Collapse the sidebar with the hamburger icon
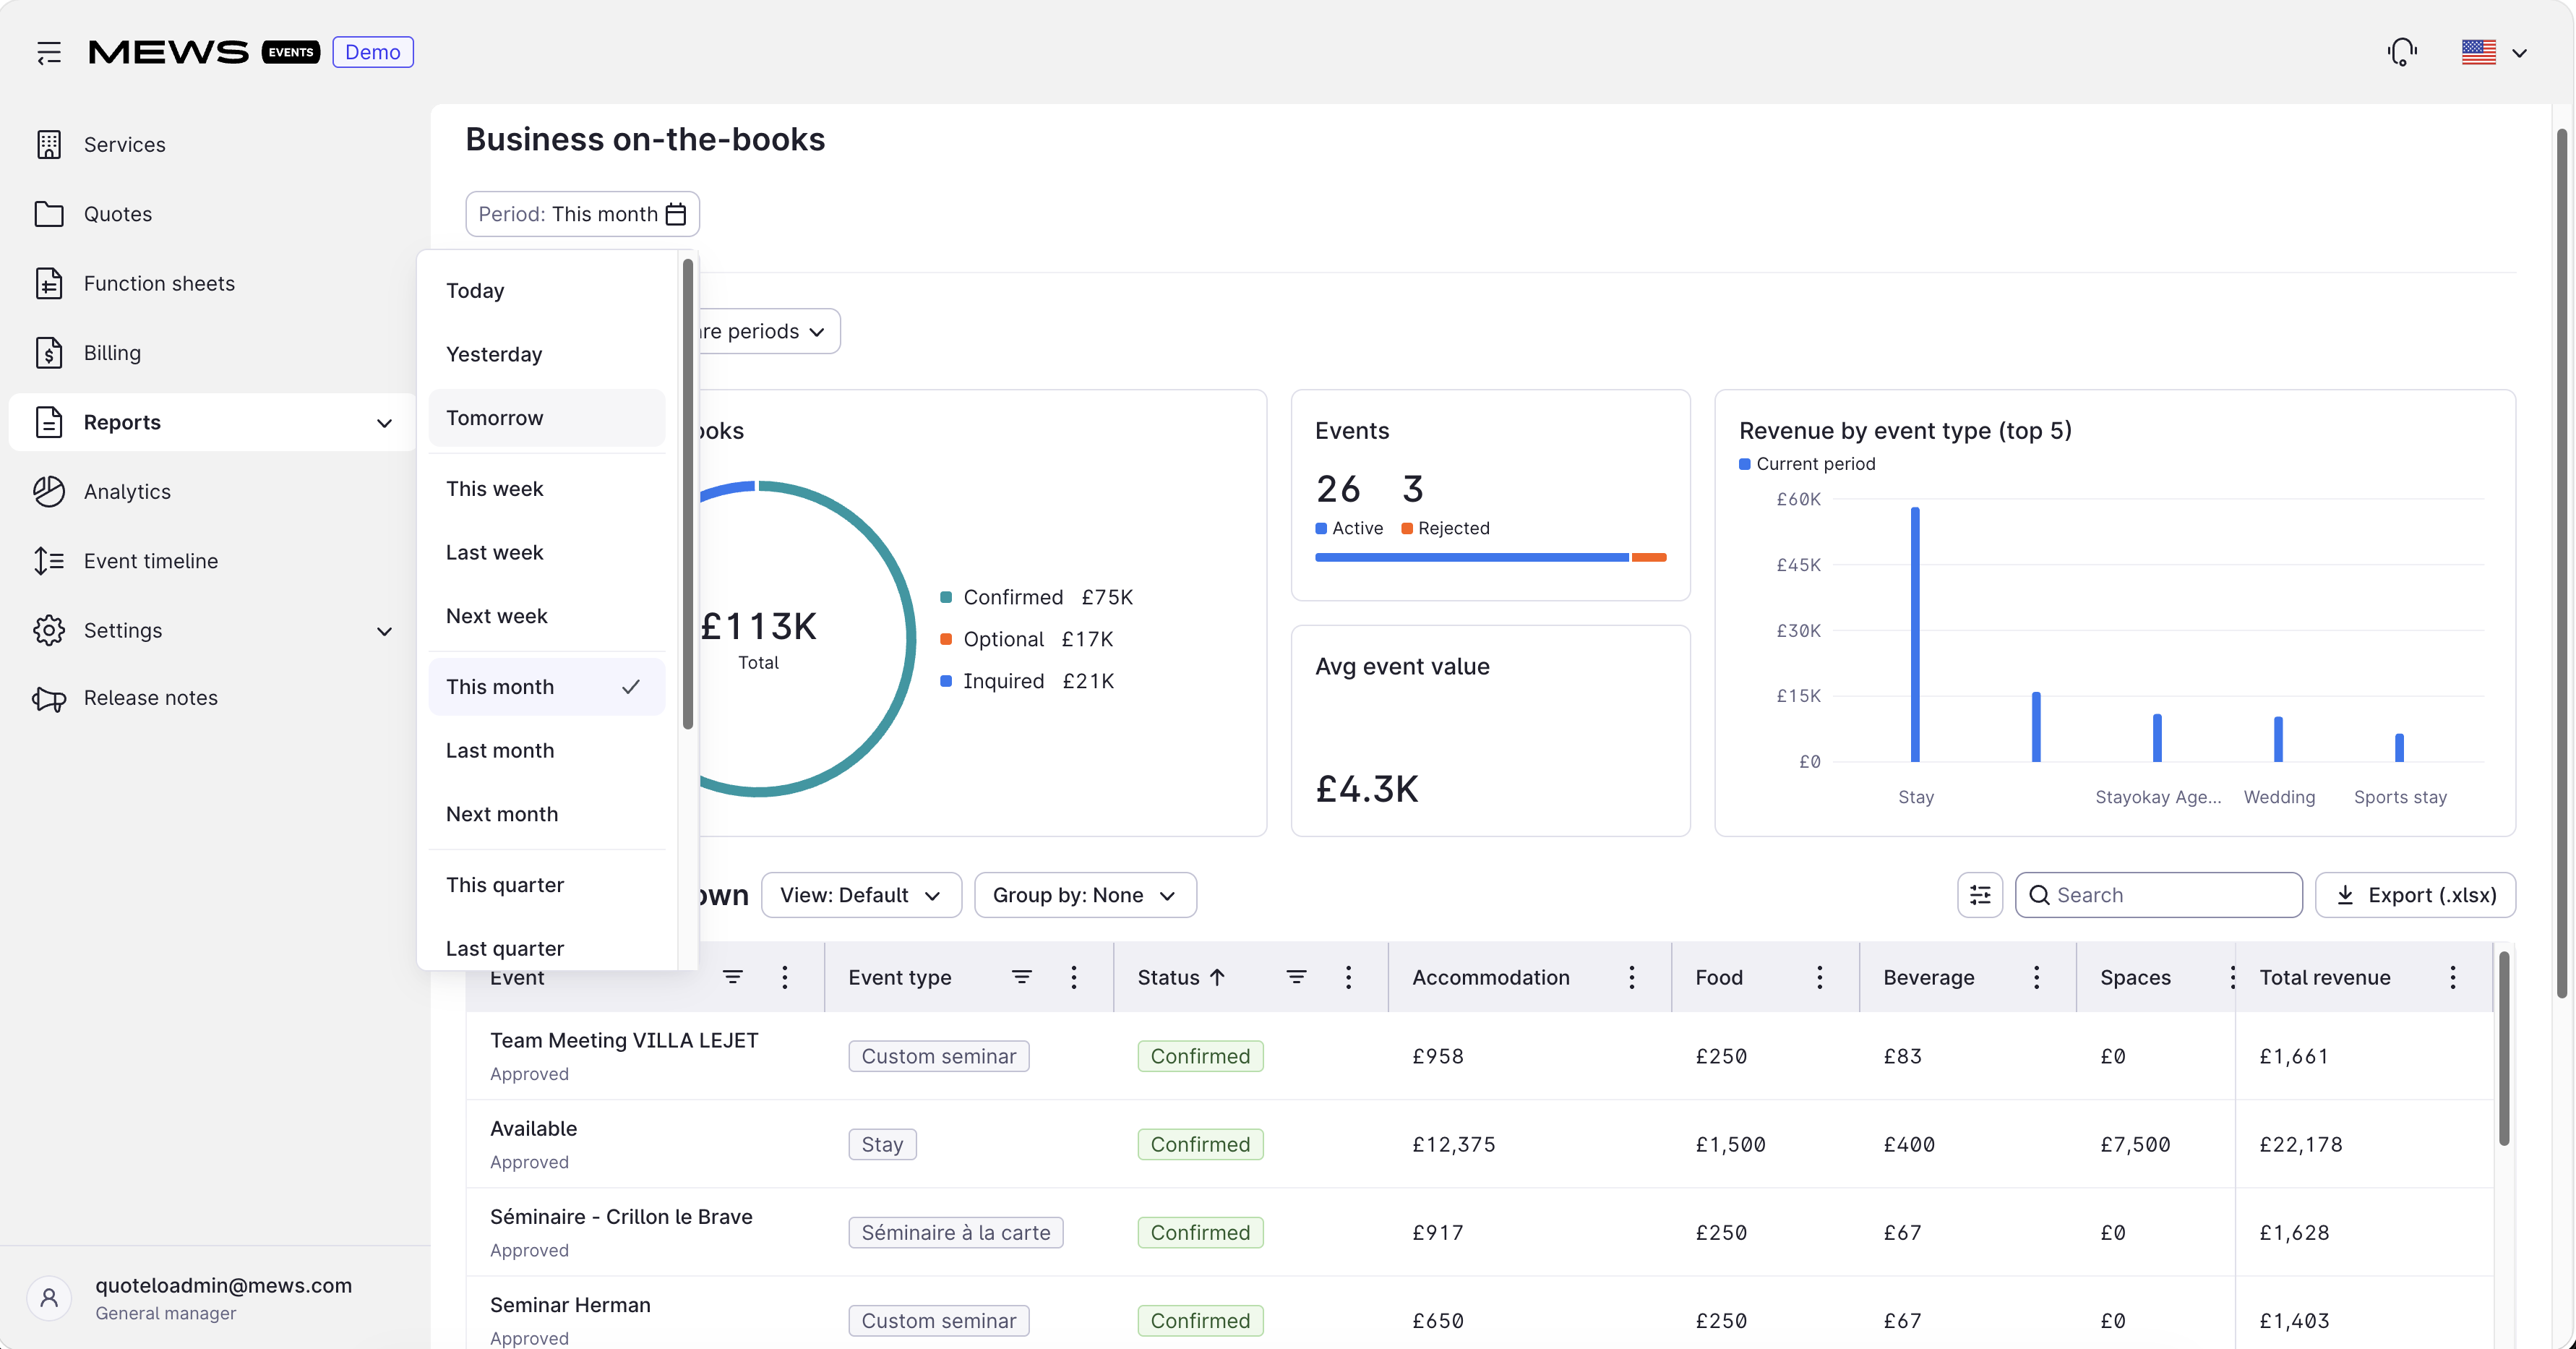 point(49,52)
